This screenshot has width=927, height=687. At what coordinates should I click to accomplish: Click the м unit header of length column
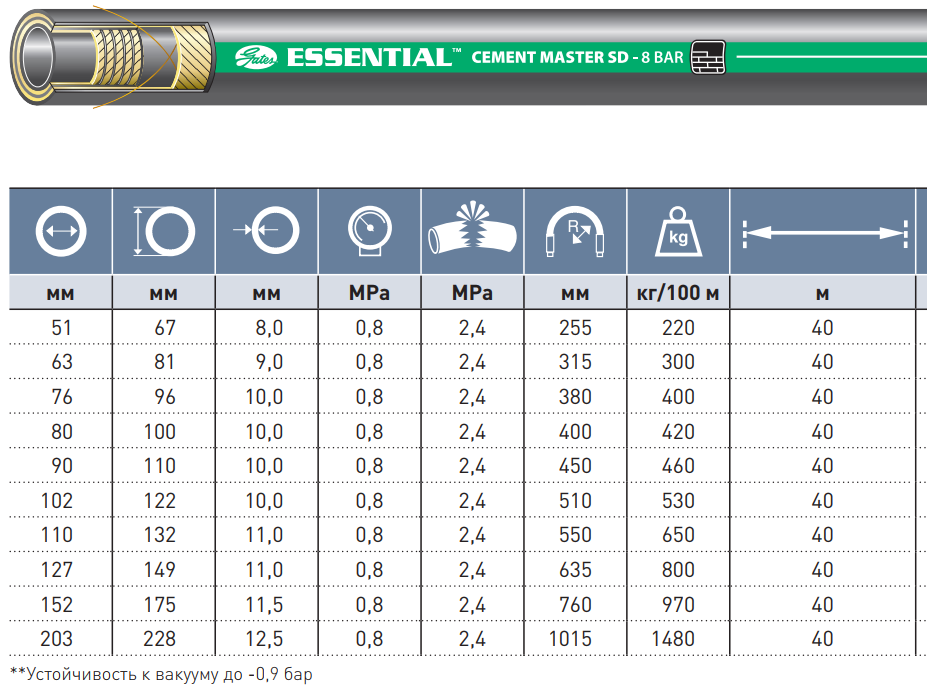tap(822, 294)
